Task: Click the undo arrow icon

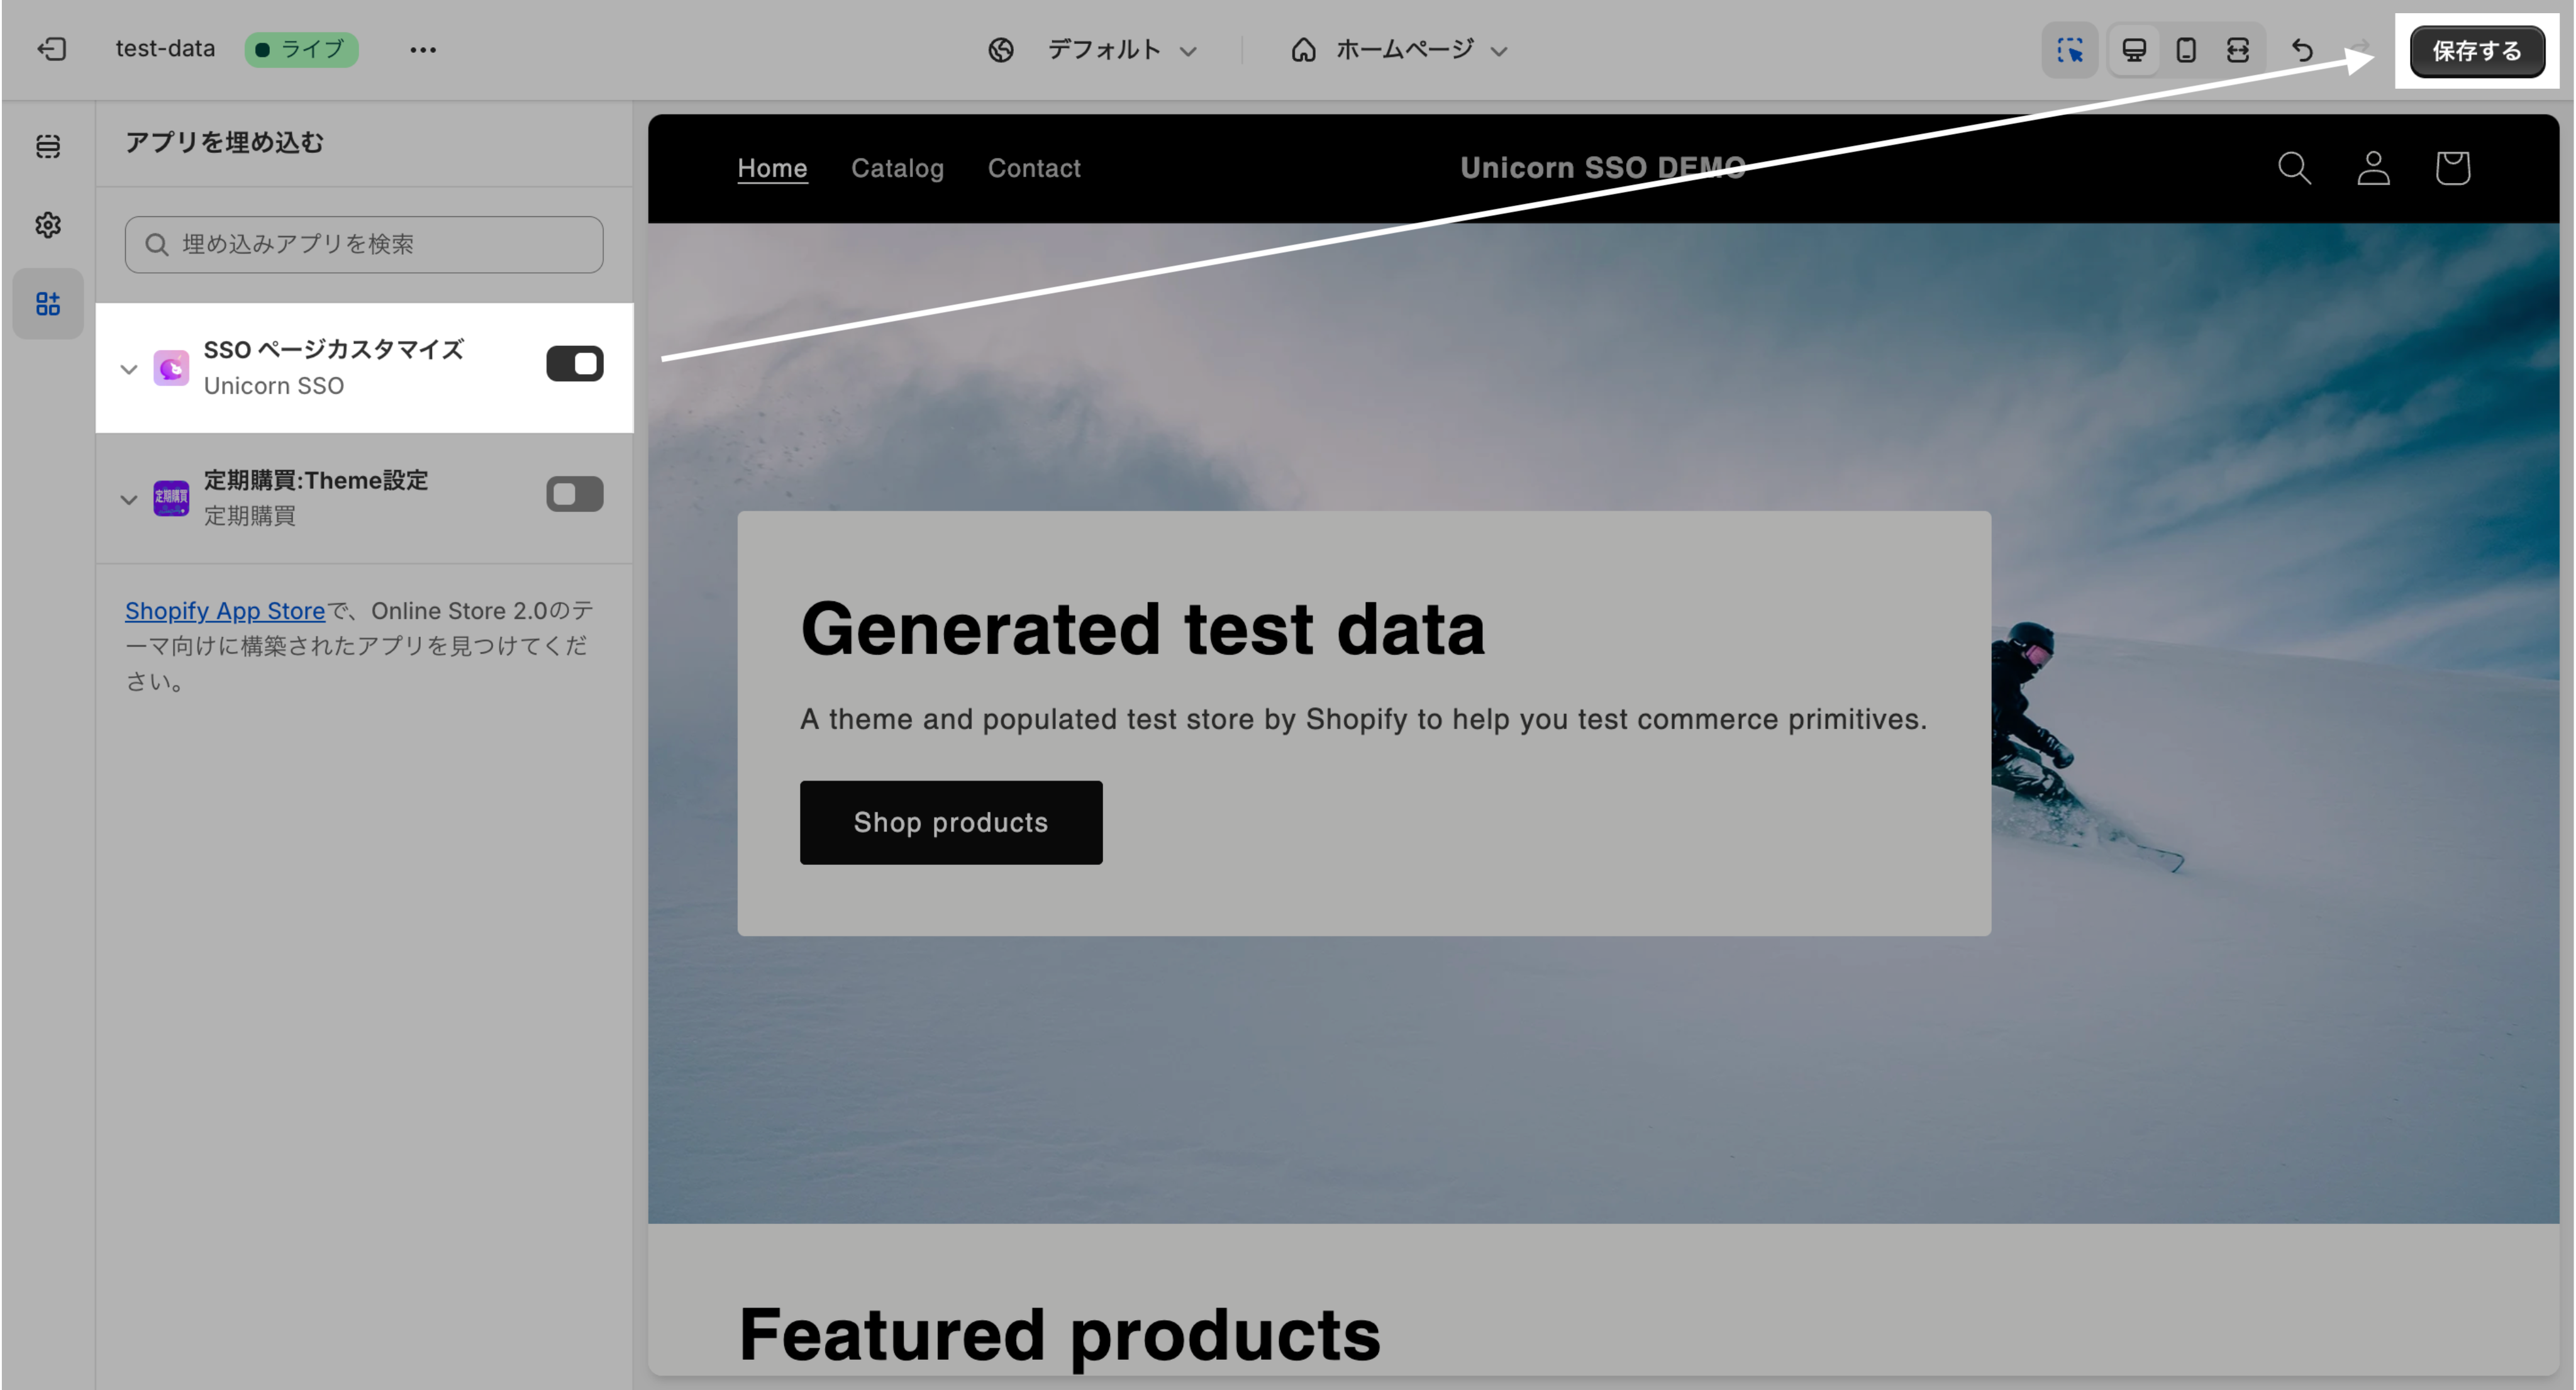Action: coord(2302,50)
